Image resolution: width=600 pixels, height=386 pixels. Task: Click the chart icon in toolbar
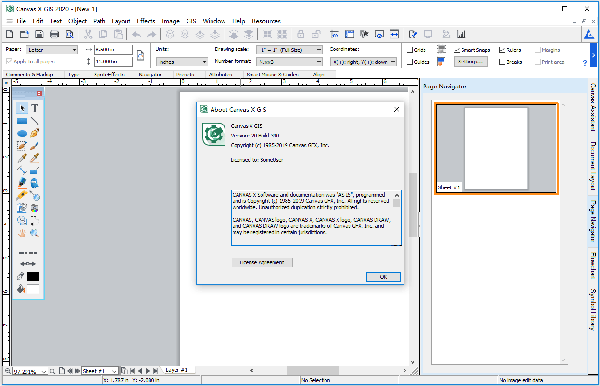tap(461, 34)
